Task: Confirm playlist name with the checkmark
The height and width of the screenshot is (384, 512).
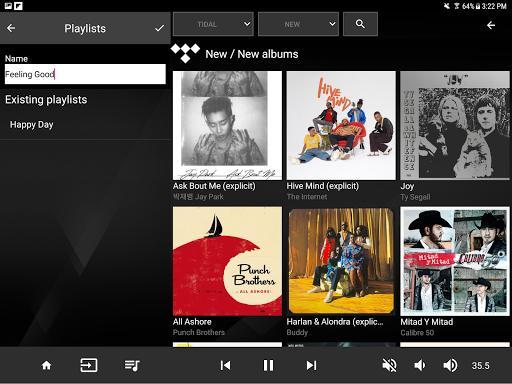Action: 159,28
